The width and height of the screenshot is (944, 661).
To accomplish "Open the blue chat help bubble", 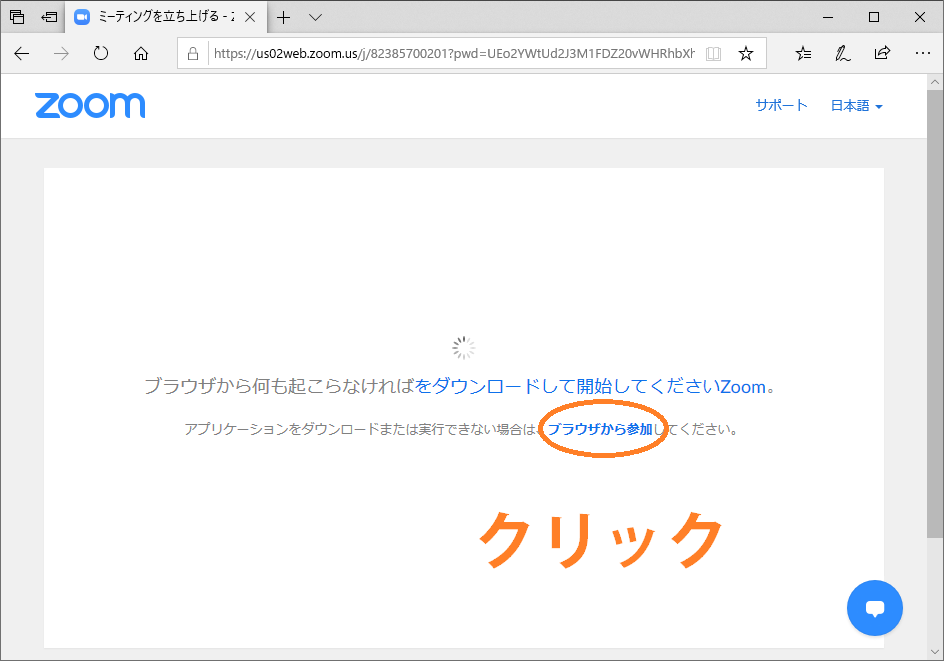I will (x=874, y=608).
